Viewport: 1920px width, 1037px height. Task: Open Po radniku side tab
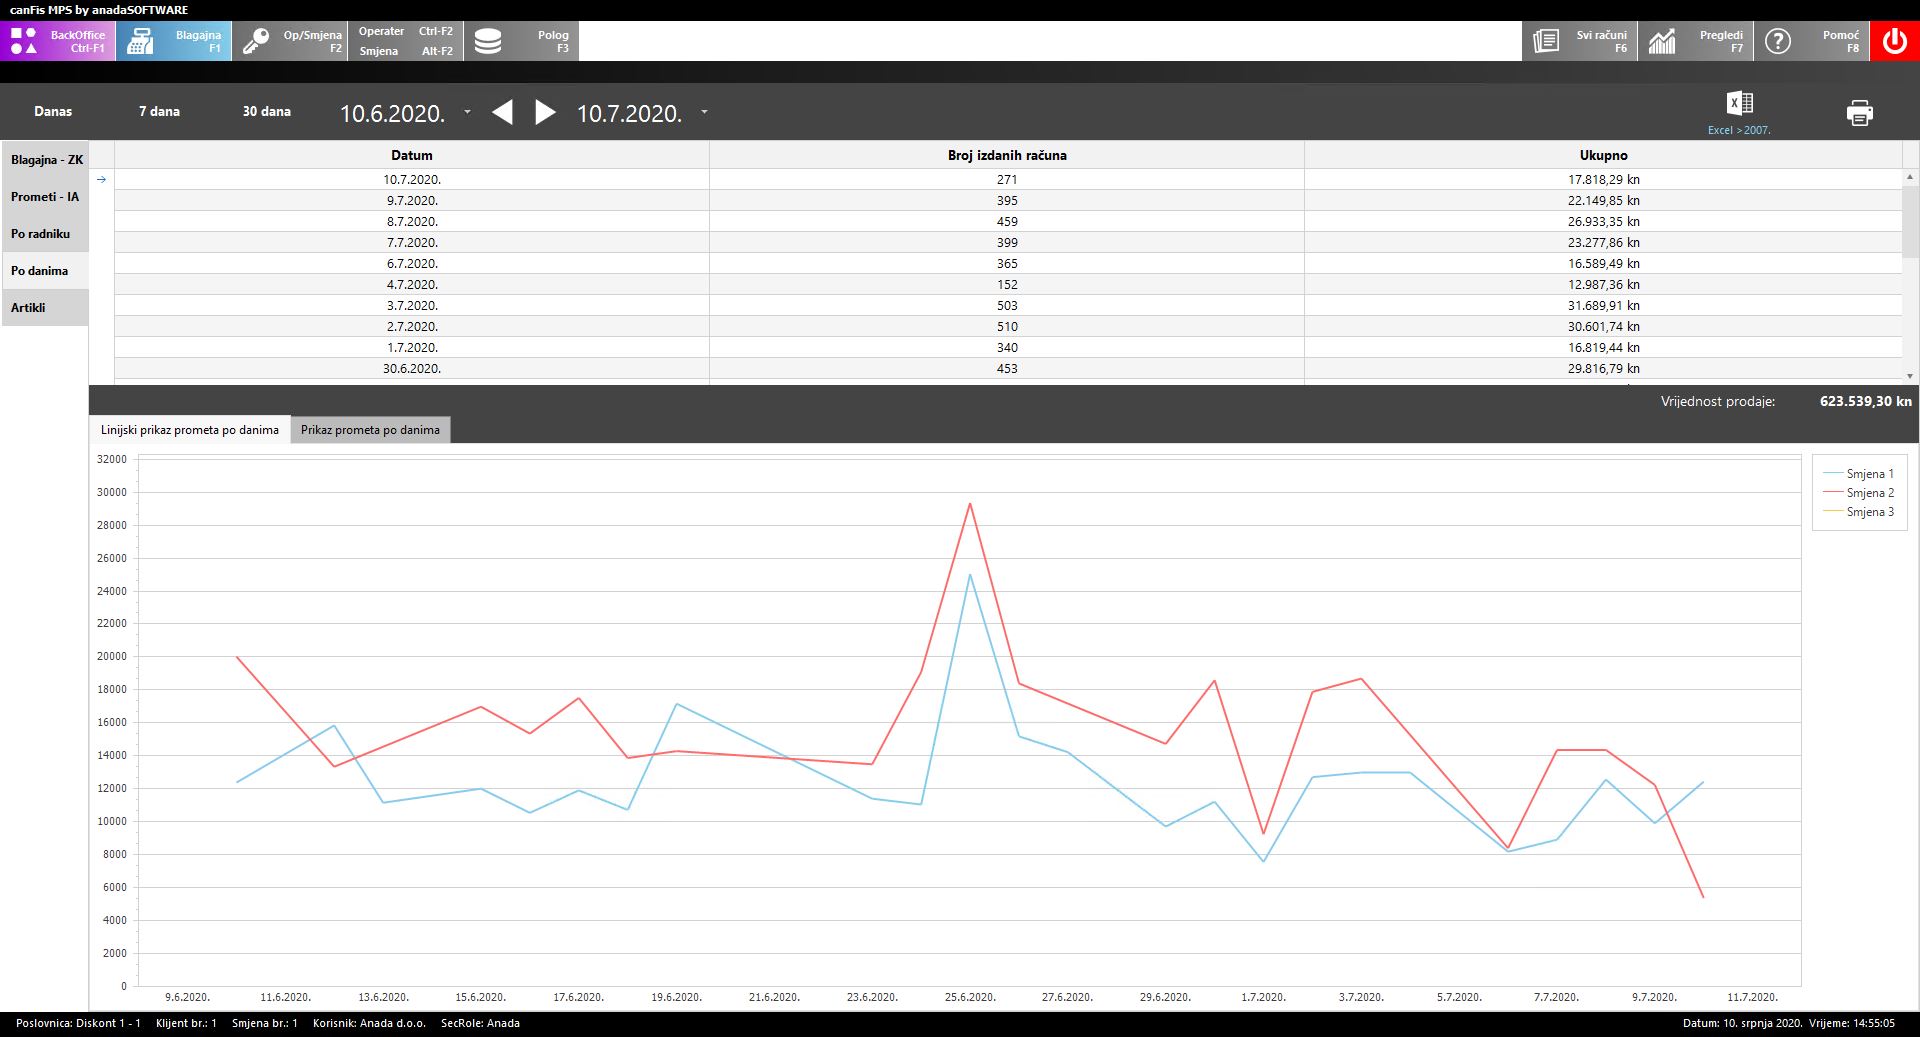coord(45,234)
